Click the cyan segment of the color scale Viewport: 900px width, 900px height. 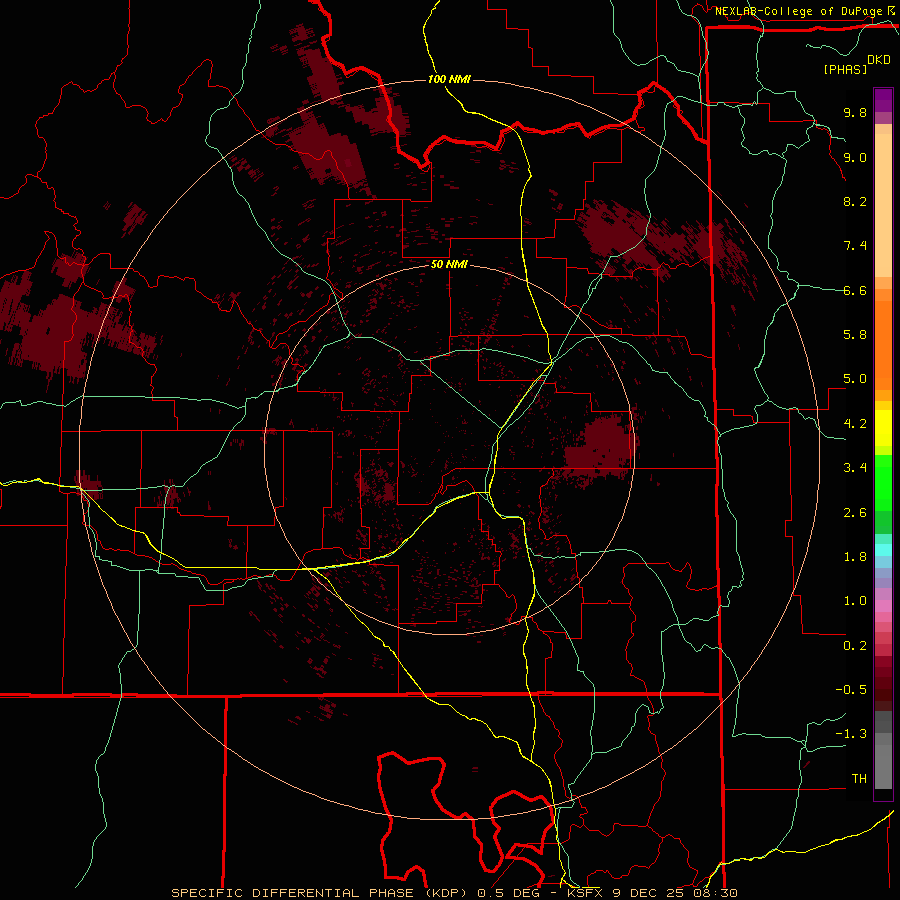tap(883, 550)
